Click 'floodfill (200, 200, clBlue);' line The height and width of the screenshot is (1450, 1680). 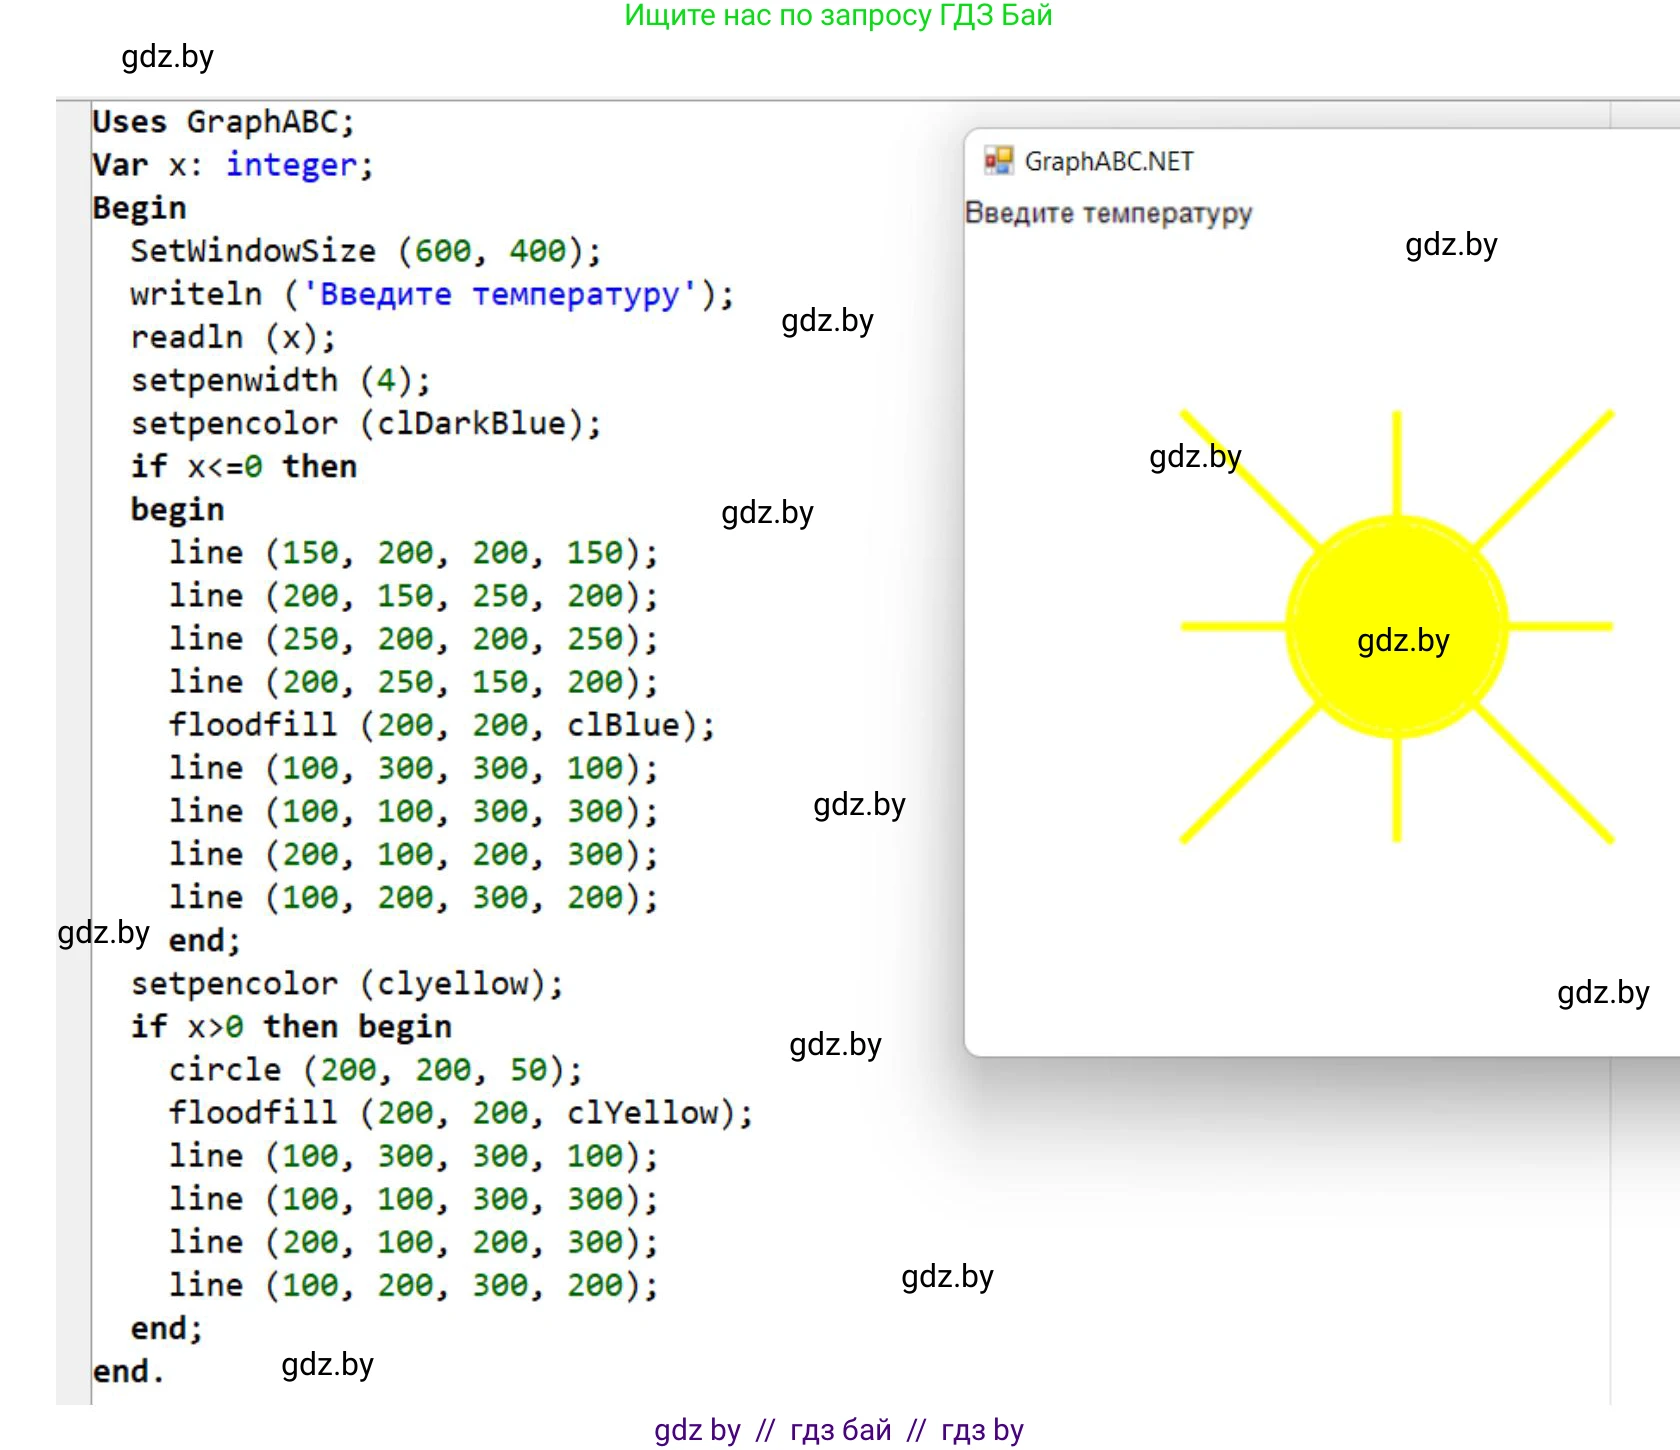(441, 725)
